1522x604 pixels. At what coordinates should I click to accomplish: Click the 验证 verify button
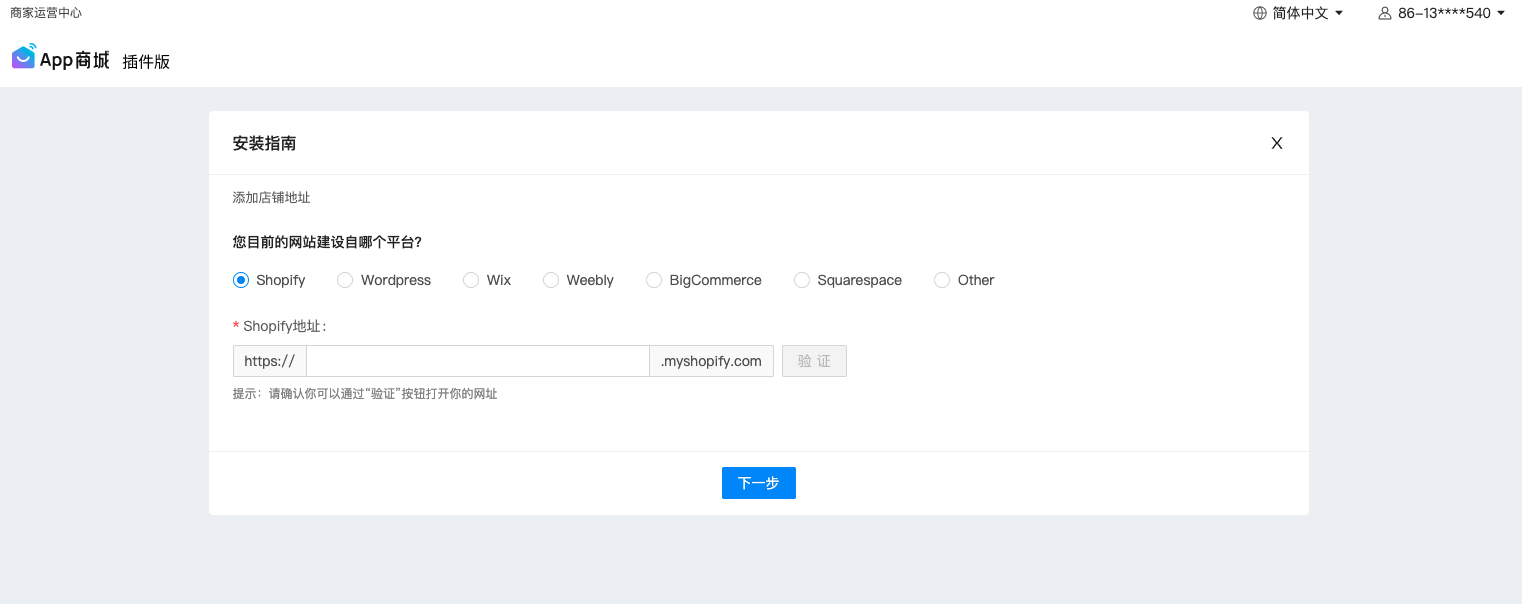tap(814, 361)
